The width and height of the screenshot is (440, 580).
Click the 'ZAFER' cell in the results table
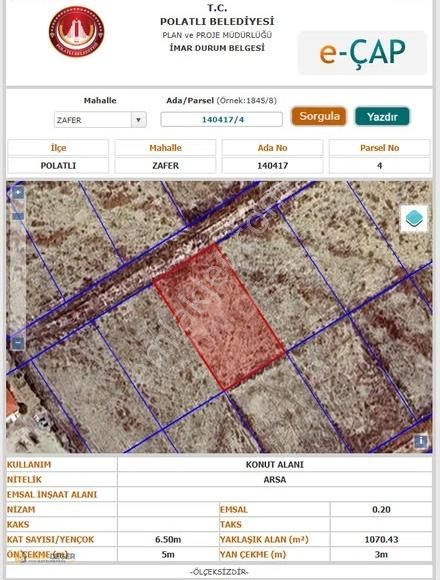click(x=165, y=165)
